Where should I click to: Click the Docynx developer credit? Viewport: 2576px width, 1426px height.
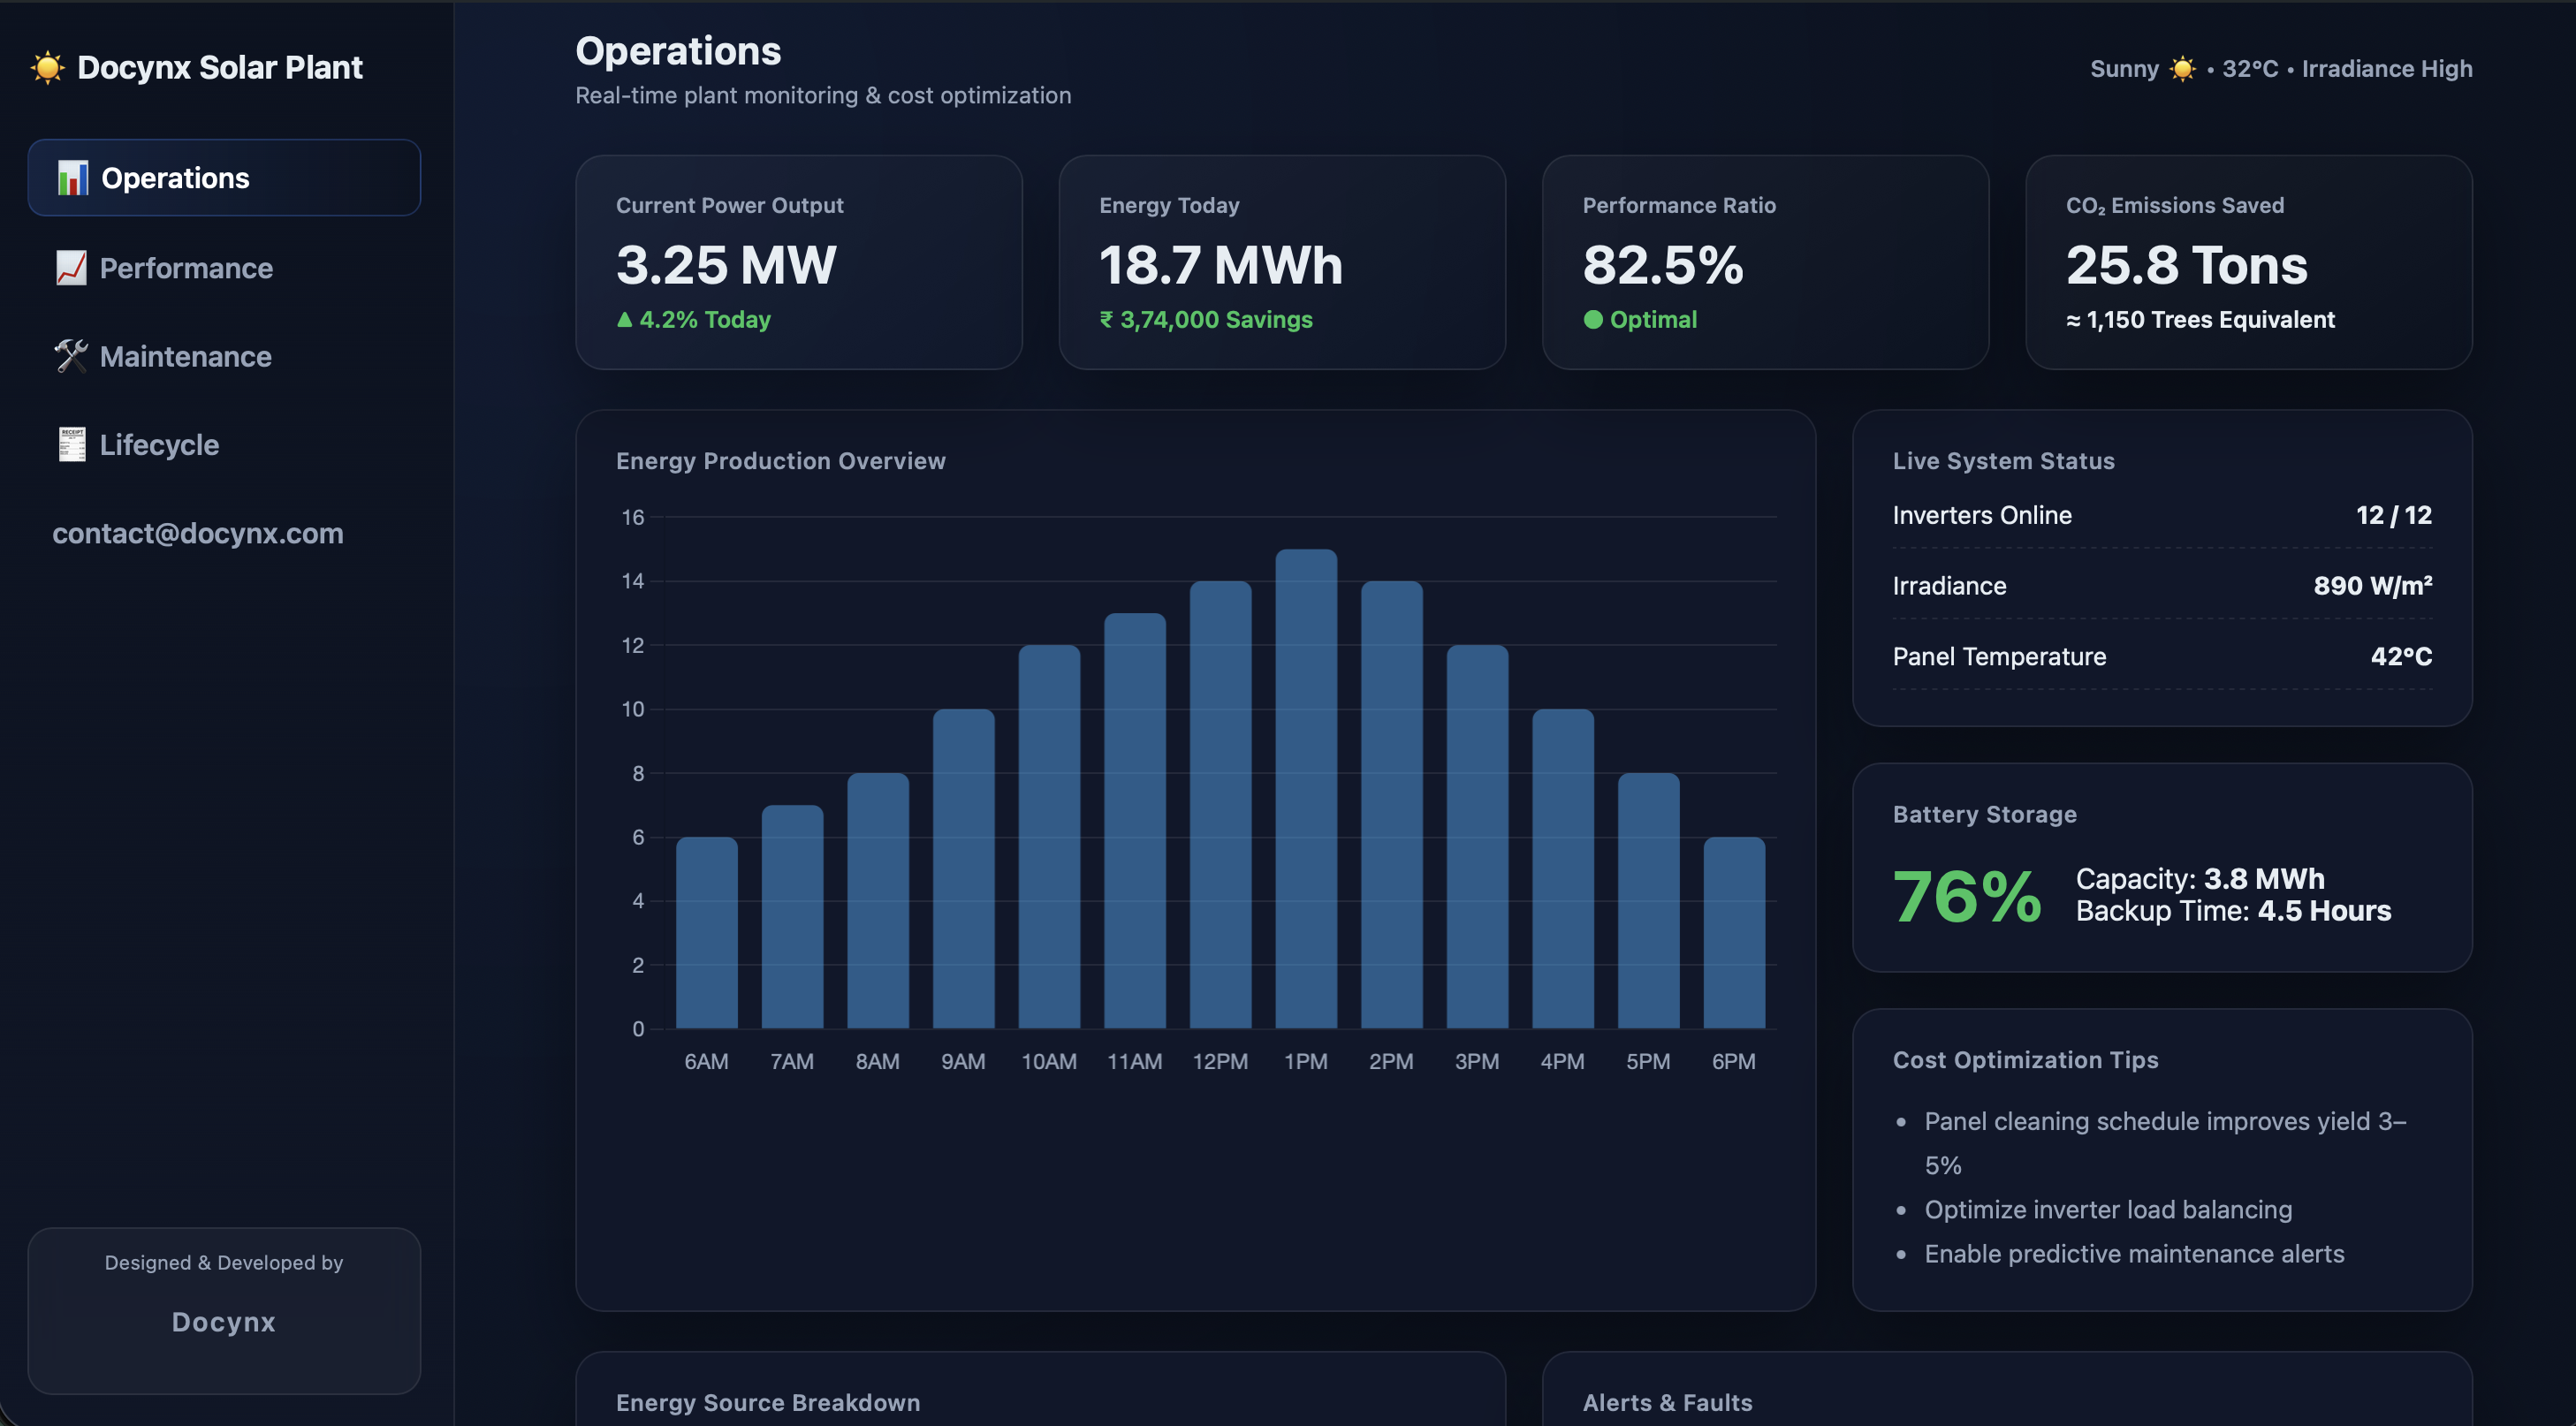pos(223,1321)
